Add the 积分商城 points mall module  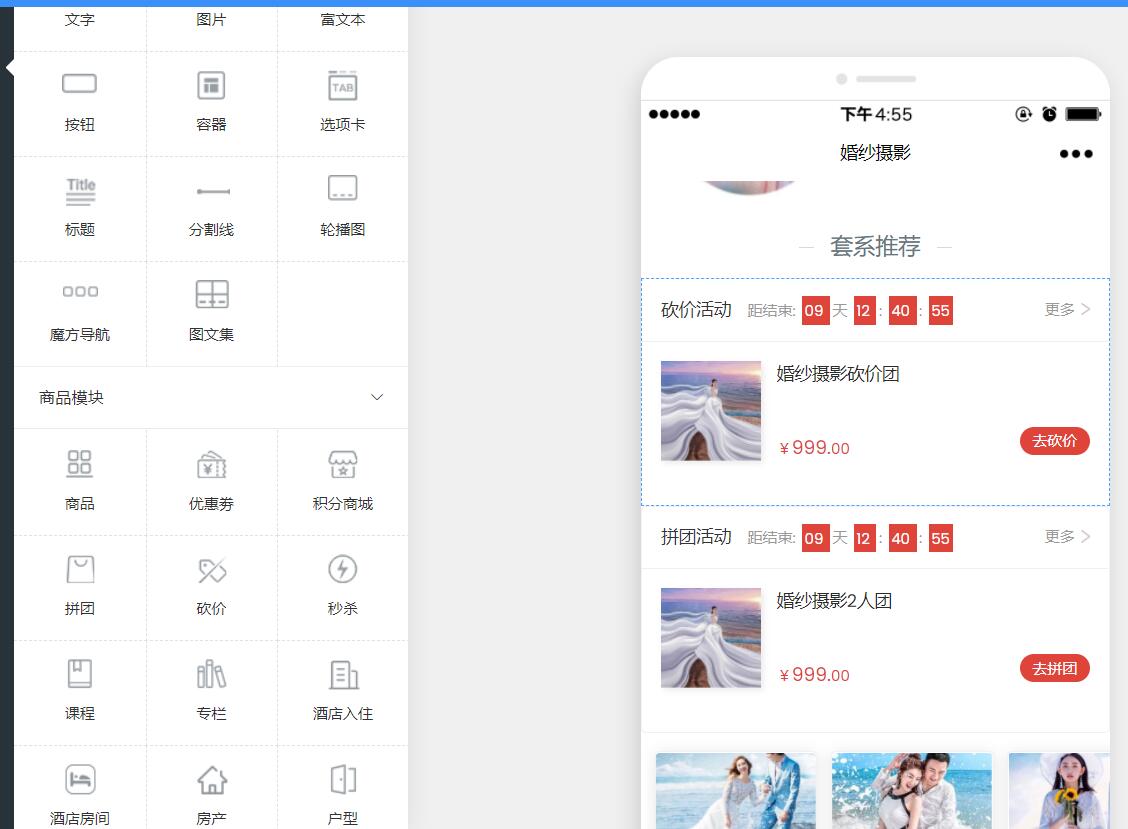click(x=342, y=481)
